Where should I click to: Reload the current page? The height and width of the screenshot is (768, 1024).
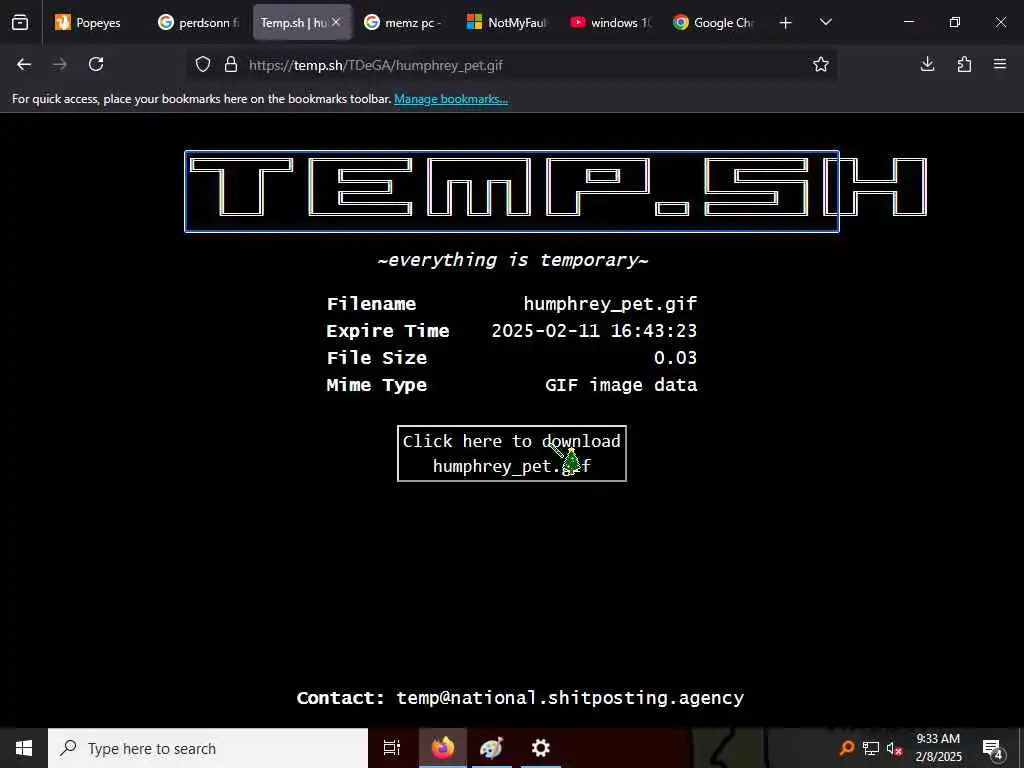[x=96, y=64]
